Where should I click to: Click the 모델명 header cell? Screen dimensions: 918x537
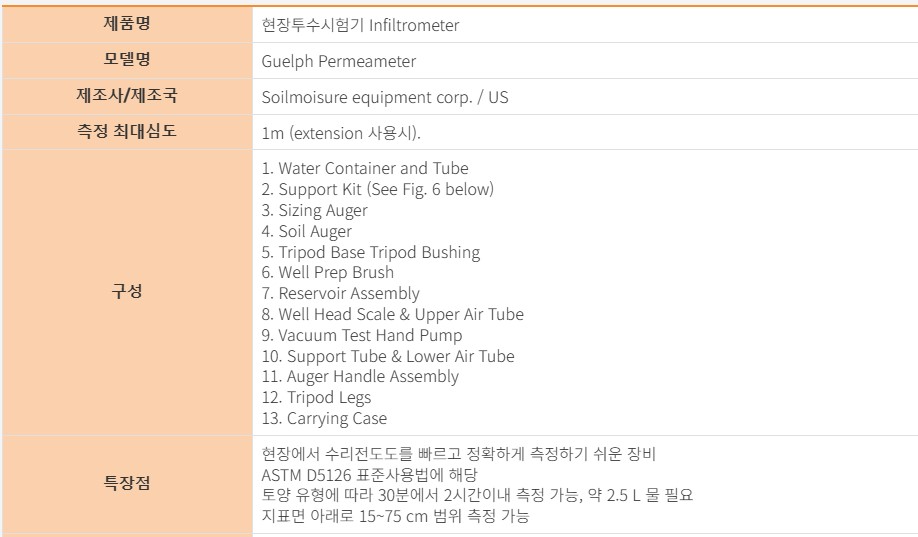pyautogui.click(x=127, y=60)
